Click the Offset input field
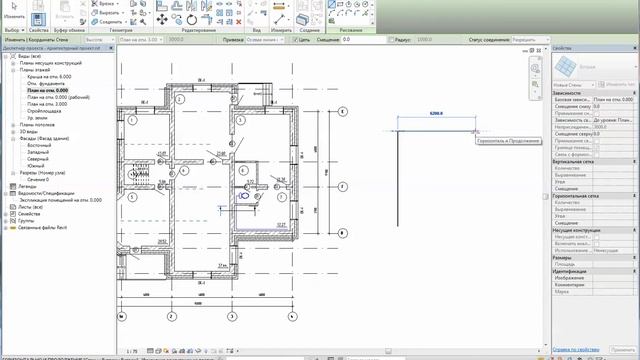 pyautogui.click(x=363, y=40)
